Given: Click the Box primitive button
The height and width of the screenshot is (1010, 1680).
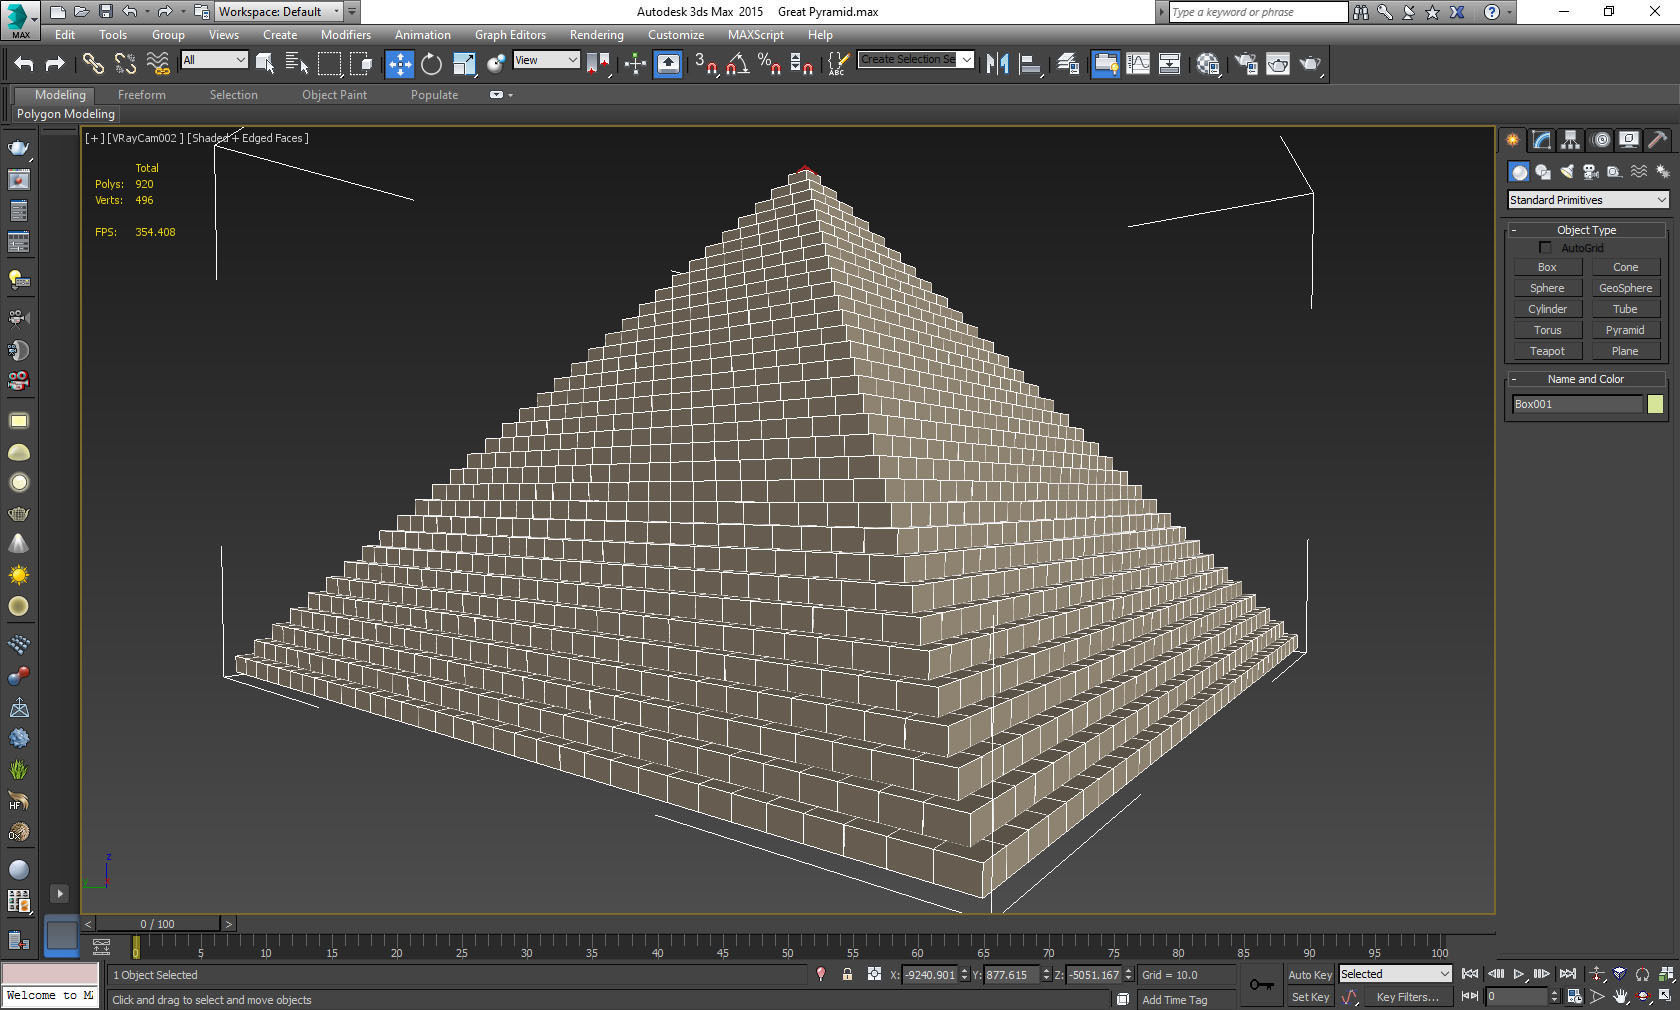Looking at the screenshot, I should [1547, 267].
